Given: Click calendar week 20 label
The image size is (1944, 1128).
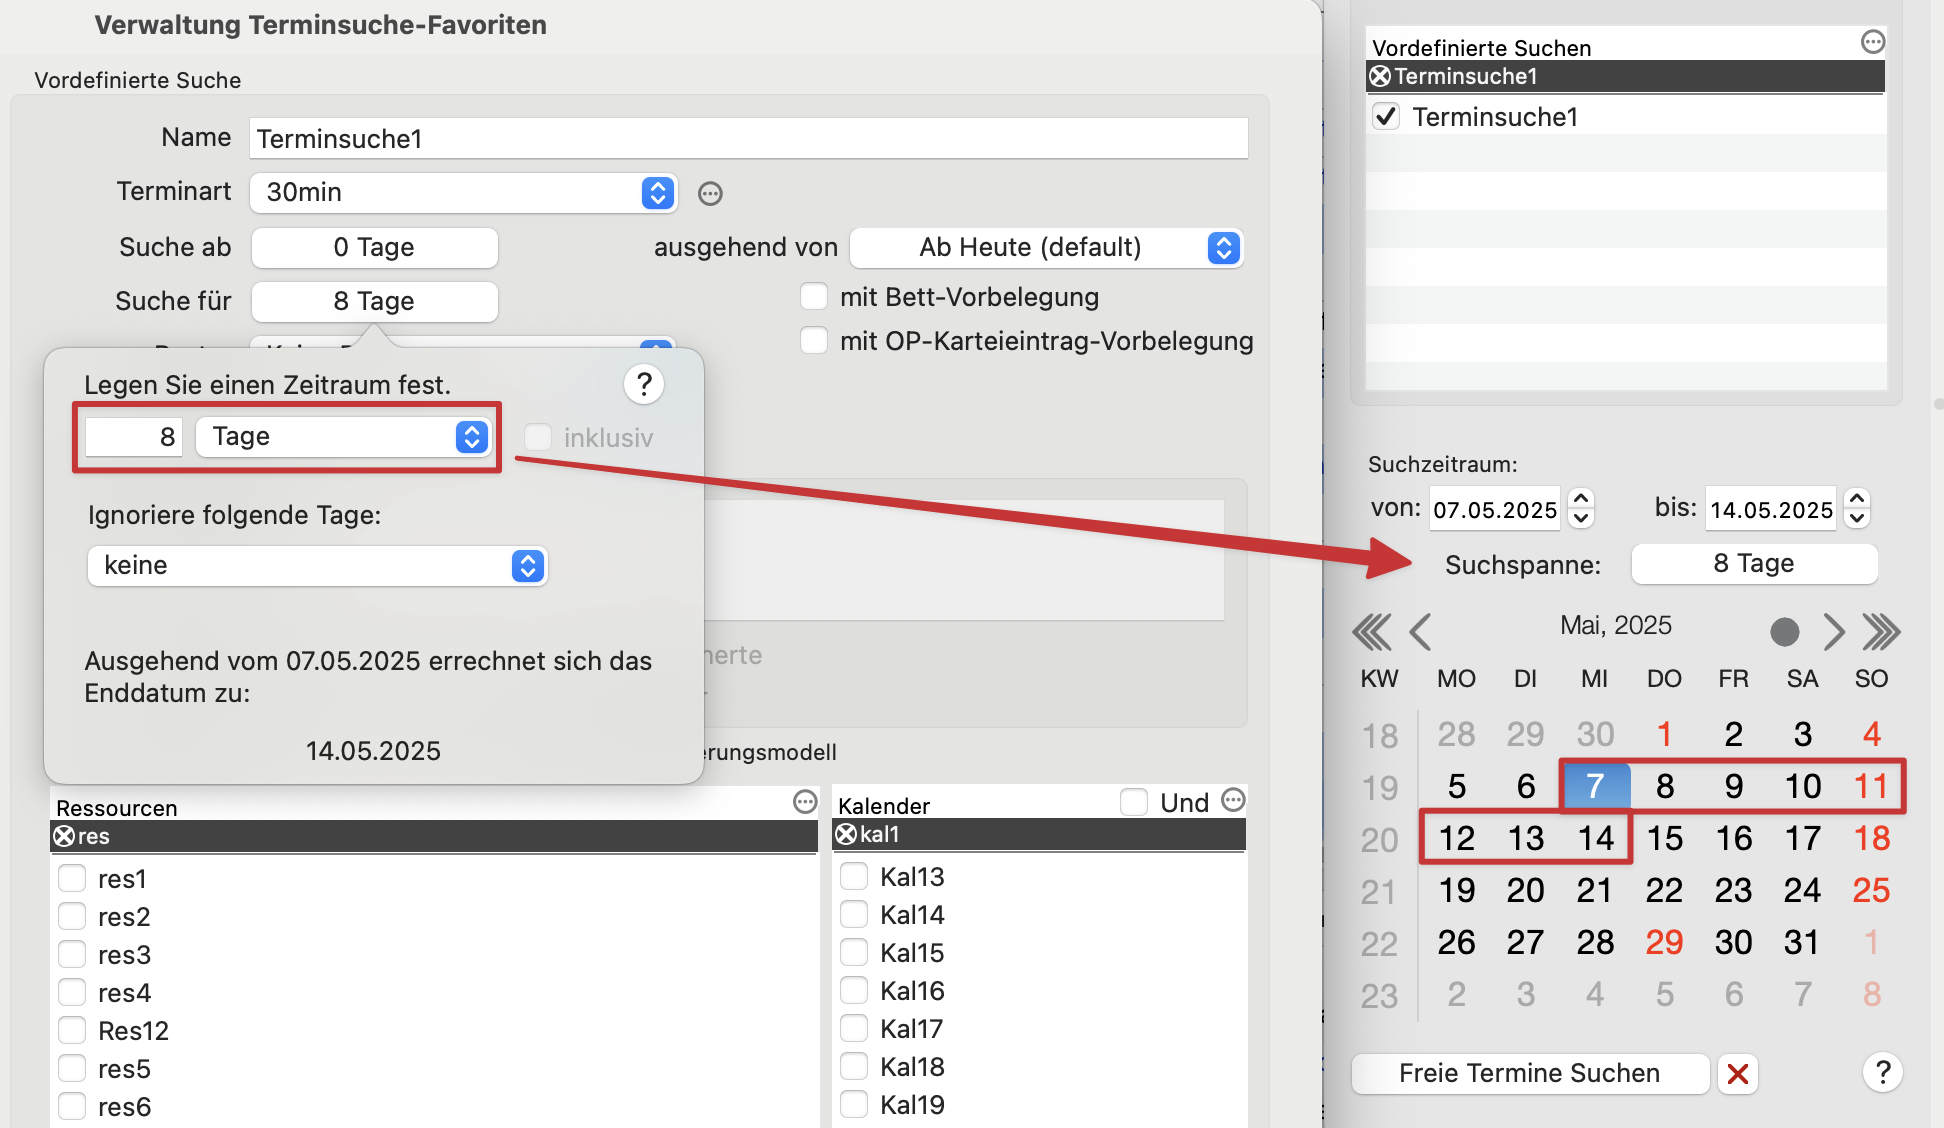Looking at the screenshot, I should tap(1379, 840).
